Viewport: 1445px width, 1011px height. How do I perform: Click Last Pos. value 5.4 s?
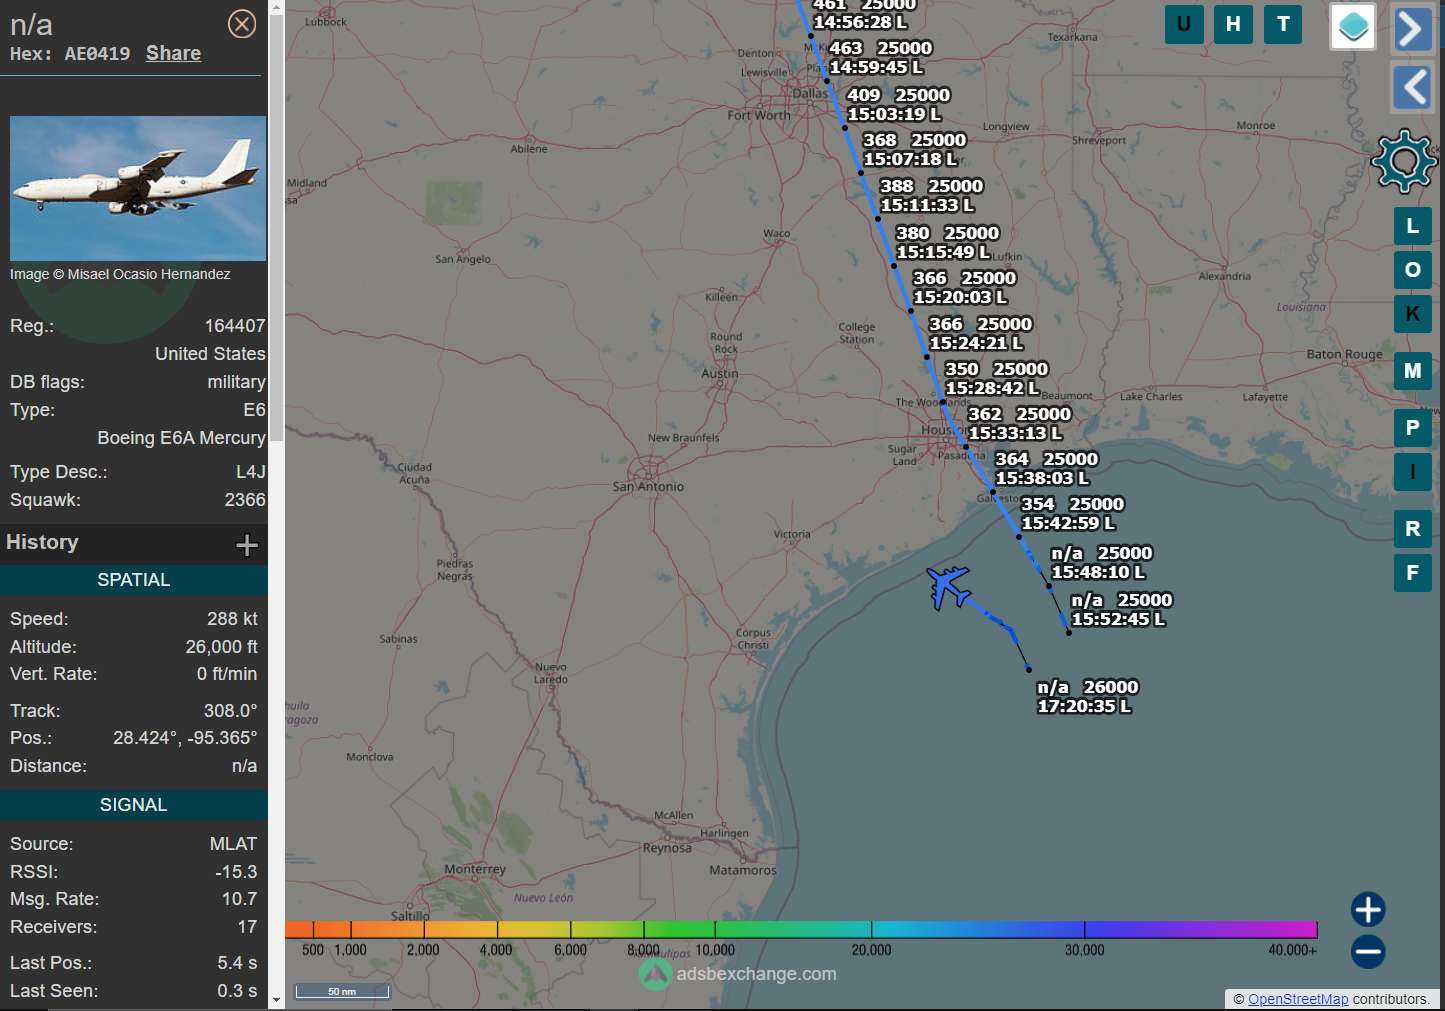(237, 963)
